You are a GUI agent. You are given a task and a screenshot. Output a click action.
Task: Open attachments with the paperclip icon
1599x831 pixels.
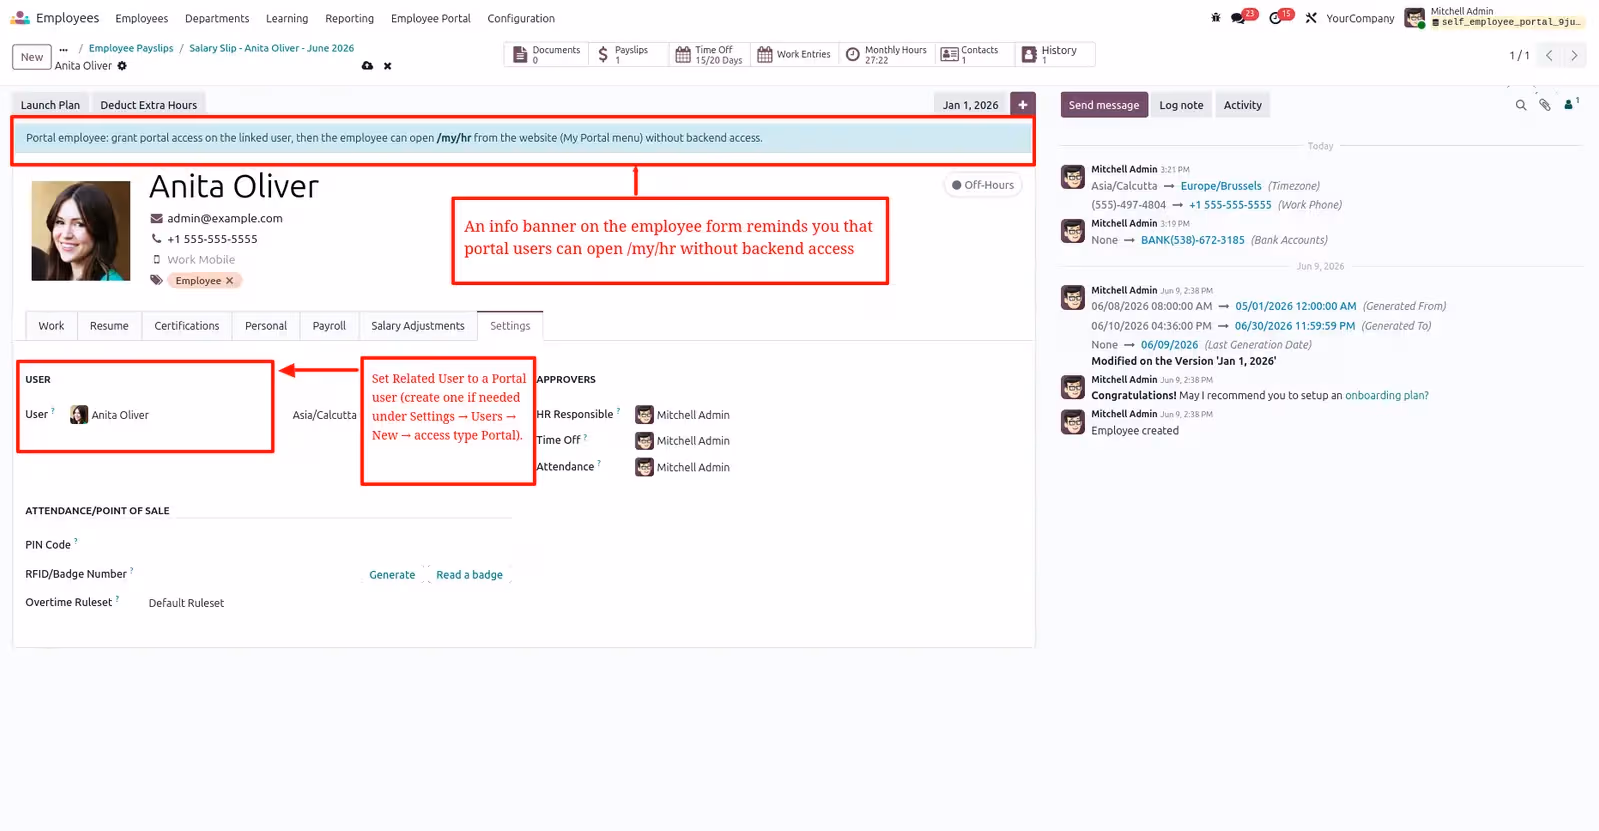pos(1545,105)
